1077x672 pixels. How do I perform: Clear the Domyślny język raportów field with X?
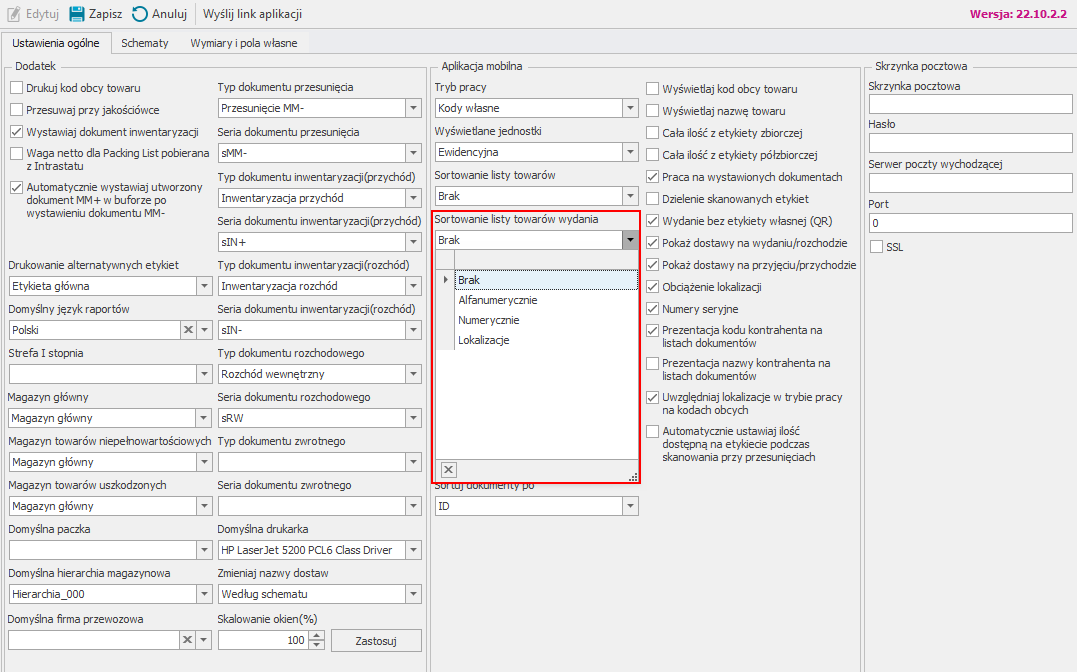[x=187, y=330]
